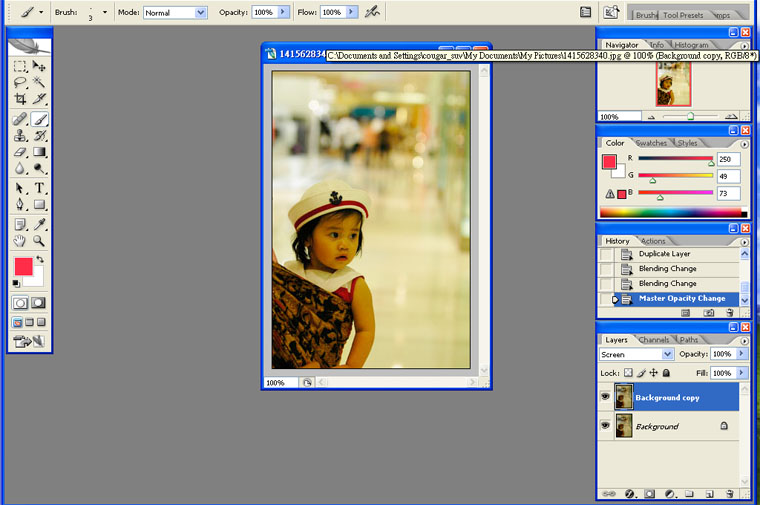The width and height of the screenshot is (760, 505).
Task: Select the Crop tool
Action: [20, 99]
